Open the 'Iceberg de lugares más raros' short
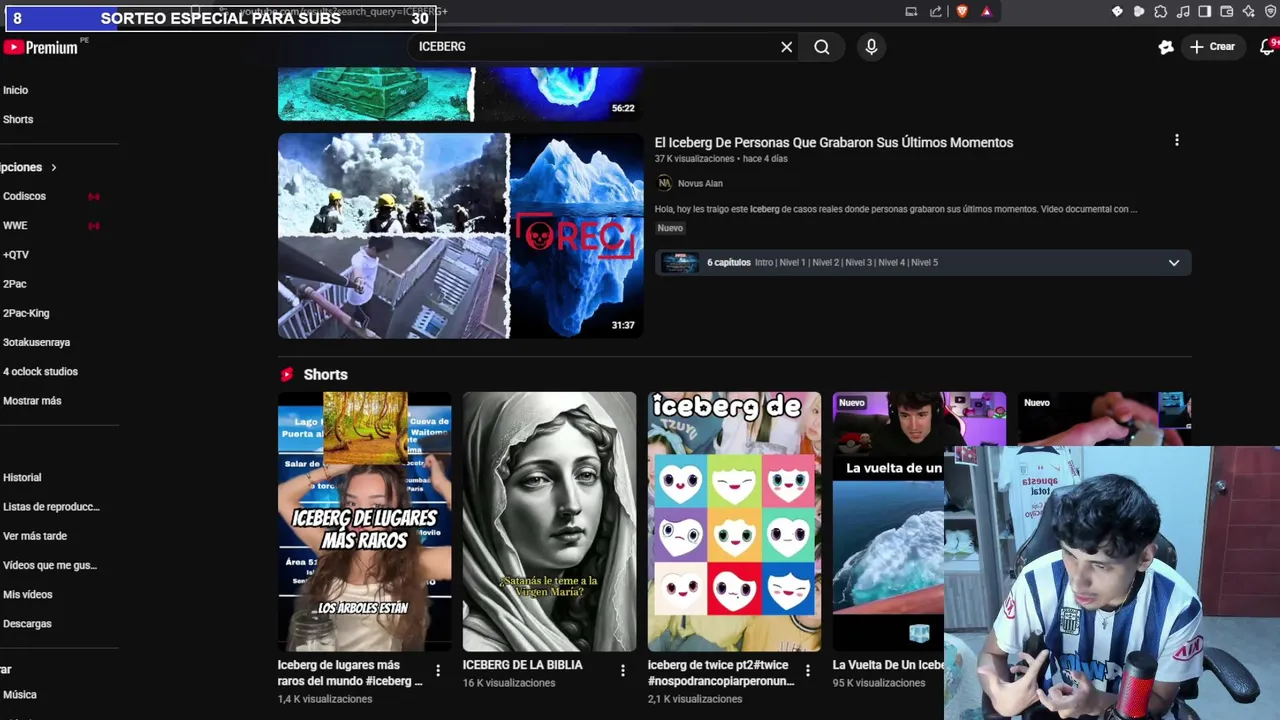The height and width of the screenshot is (720, 1280). tap(364, 521)
